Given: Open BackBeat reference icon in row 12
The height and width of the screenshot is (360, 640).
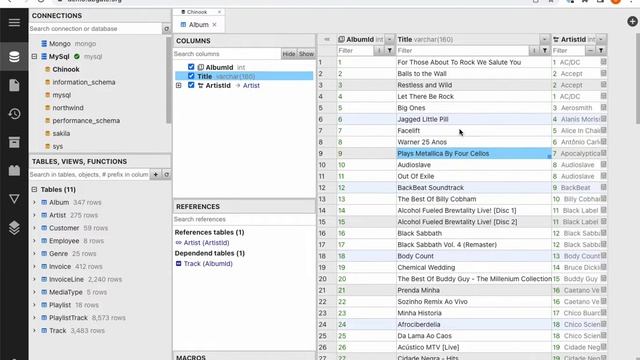Looking at the screenshot, I should pos(603,187).
